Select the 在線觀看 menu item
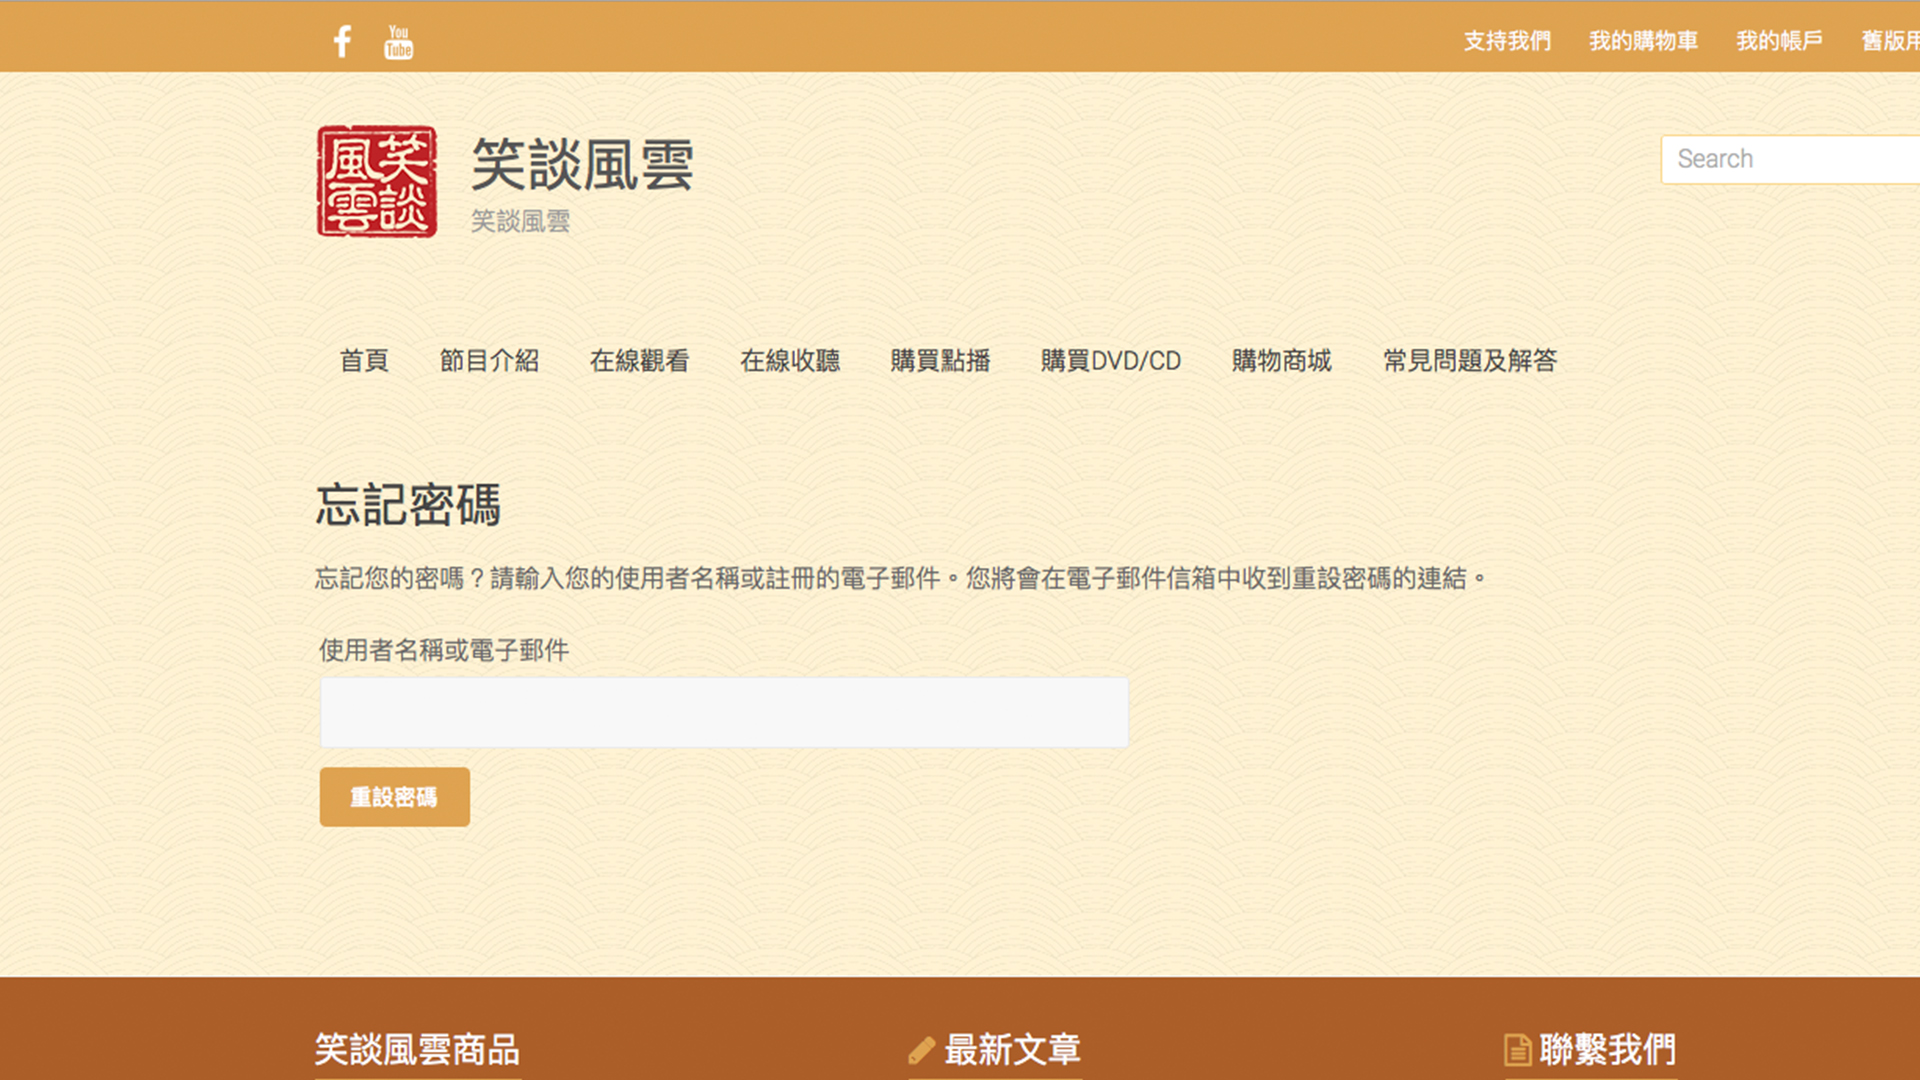 (639, 361)
